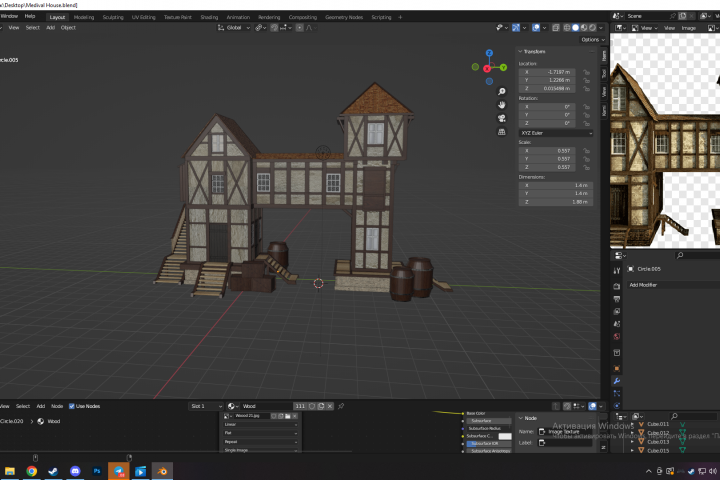Open the Slot 1 material slot dropdown
Image resolution: width=720 pixels, height=480 pixels.
point(206,406)
